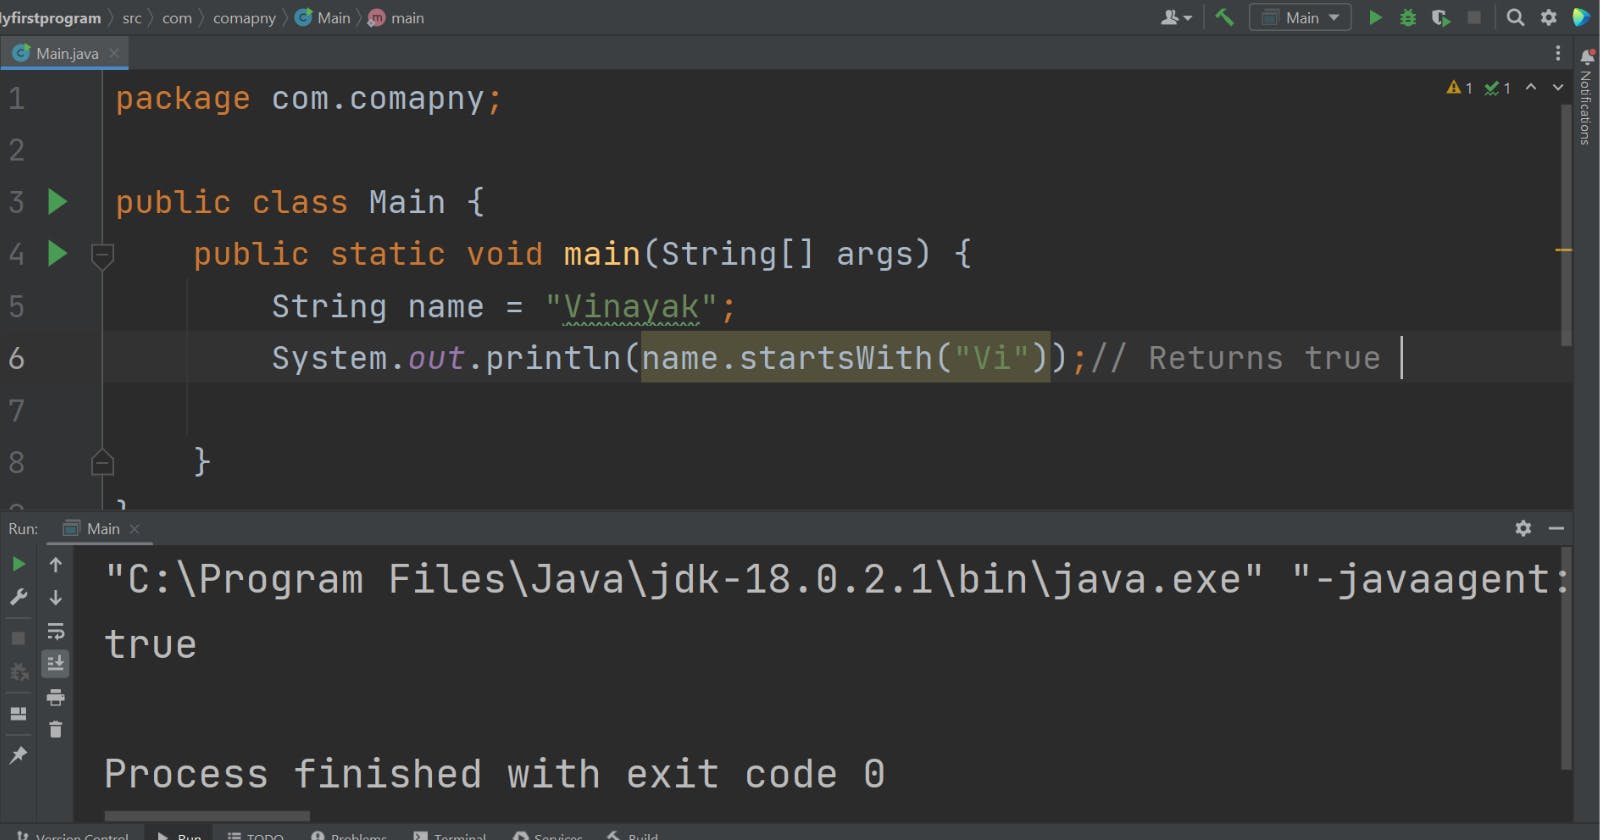The width and height of the screenshot is (1600, 840).
Task: Toggle scroll to end of console
Action: tap(56, 663)
